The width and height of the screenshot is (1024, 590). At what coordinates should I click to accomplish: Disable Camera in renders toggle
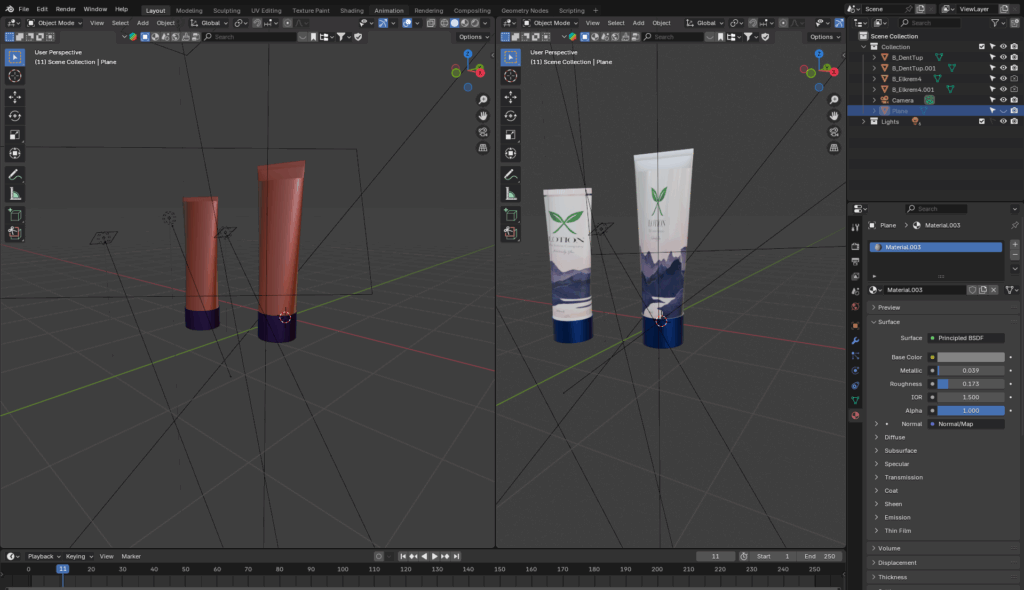coord(1014,100)
